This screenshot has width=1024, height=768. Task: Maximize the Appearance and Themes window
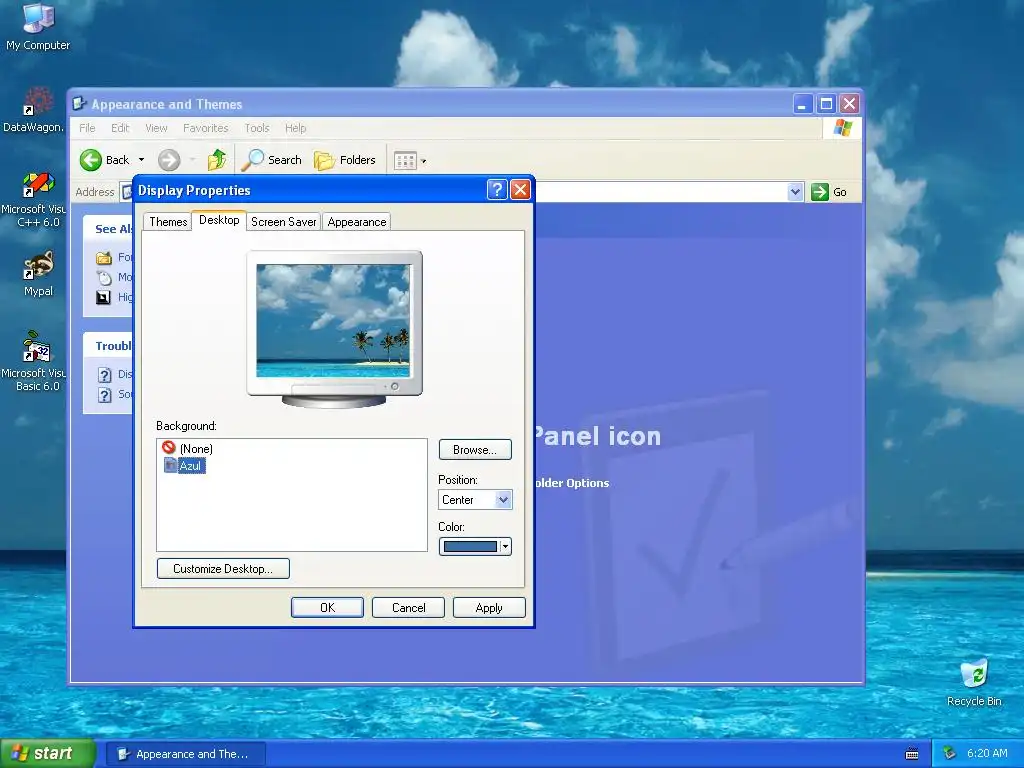(x=826, y=104)
